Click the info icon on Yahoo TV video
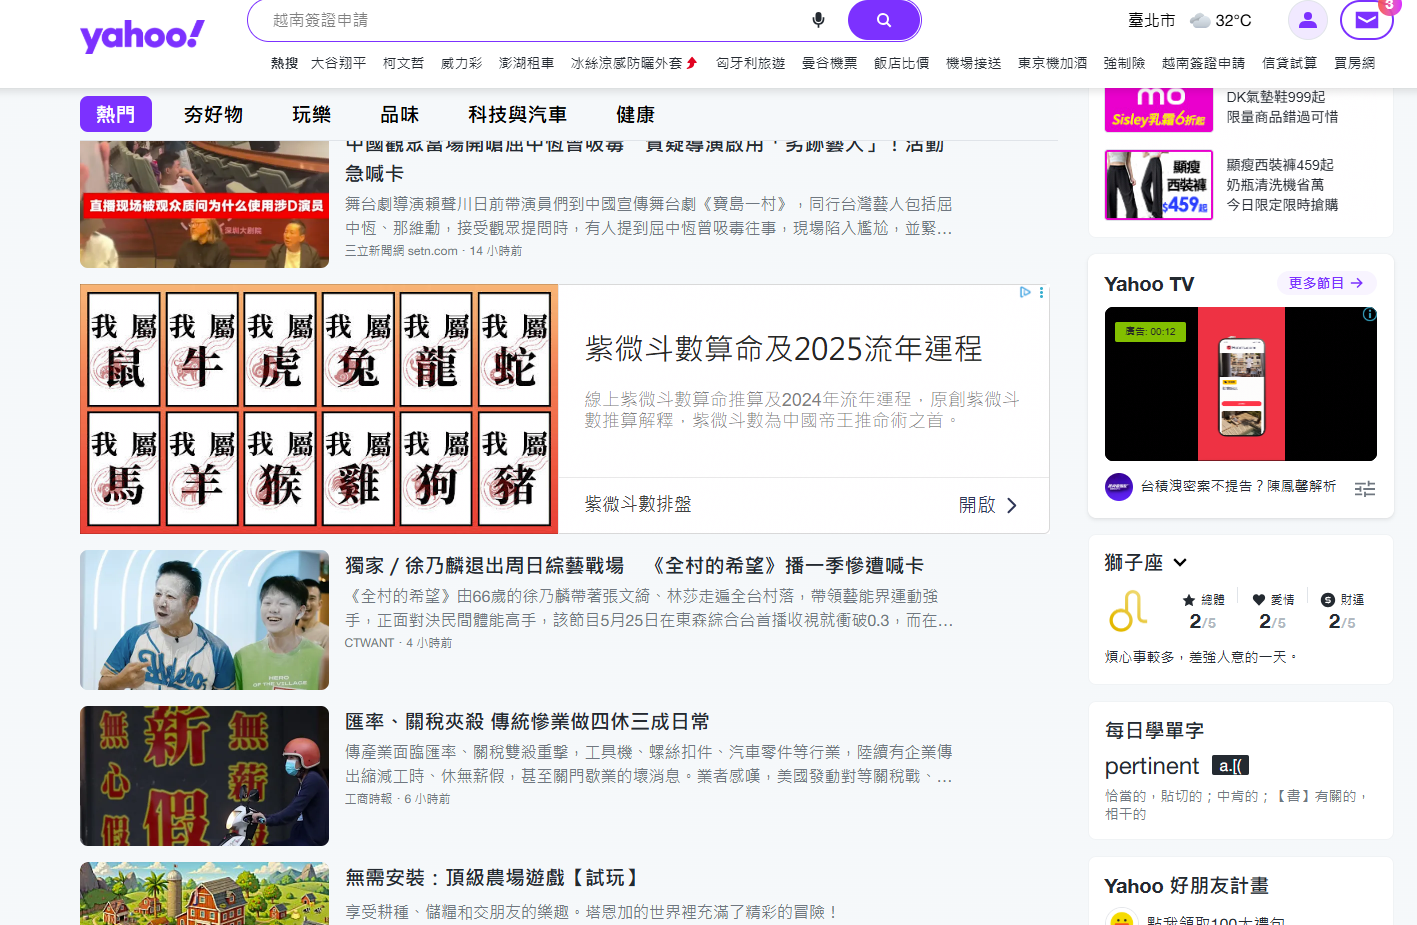The height and width of the screenshot is (925, 1417). point(1369,315)
